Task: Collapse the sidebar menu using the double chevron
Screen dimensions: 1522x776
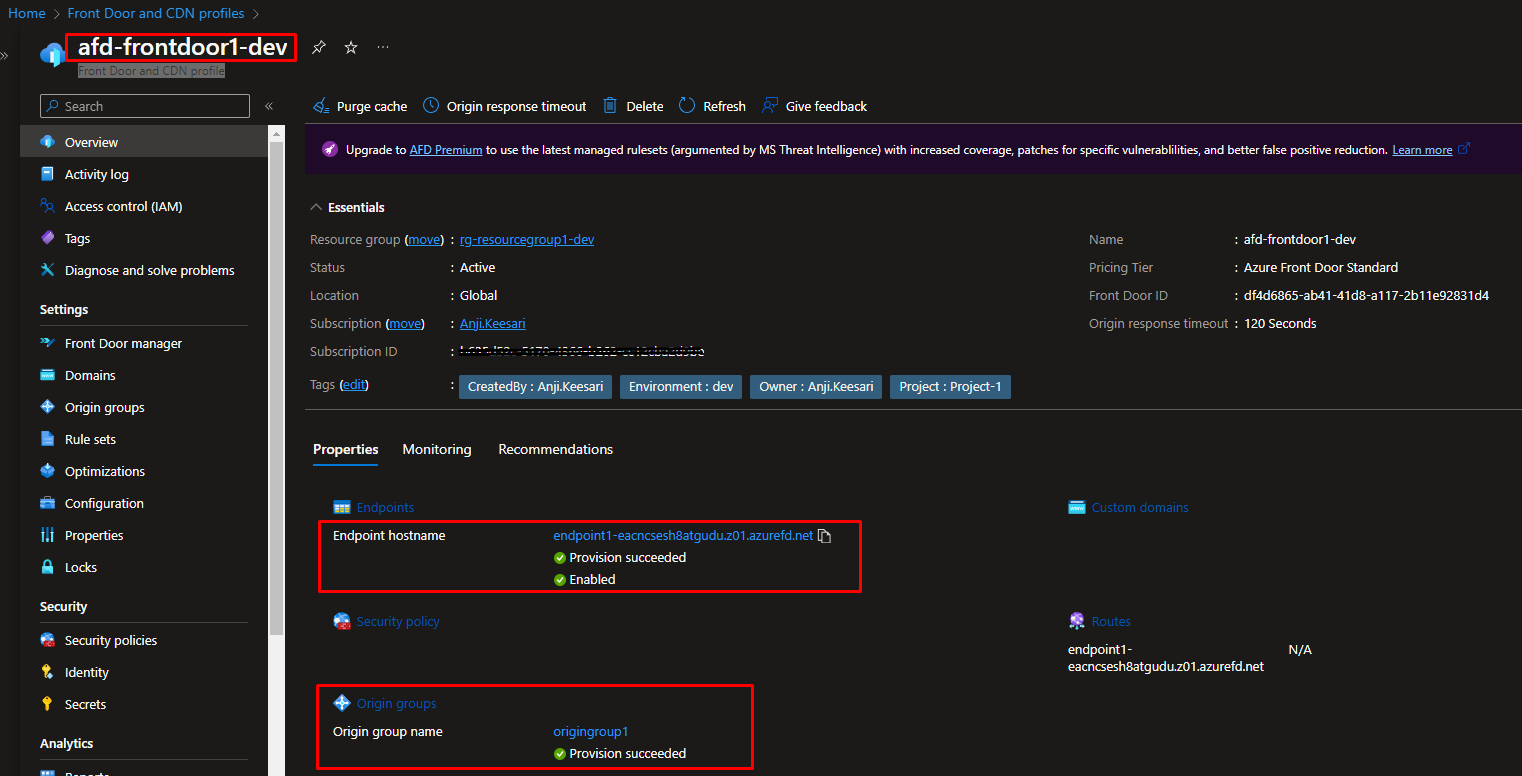Action: [268, 106]
